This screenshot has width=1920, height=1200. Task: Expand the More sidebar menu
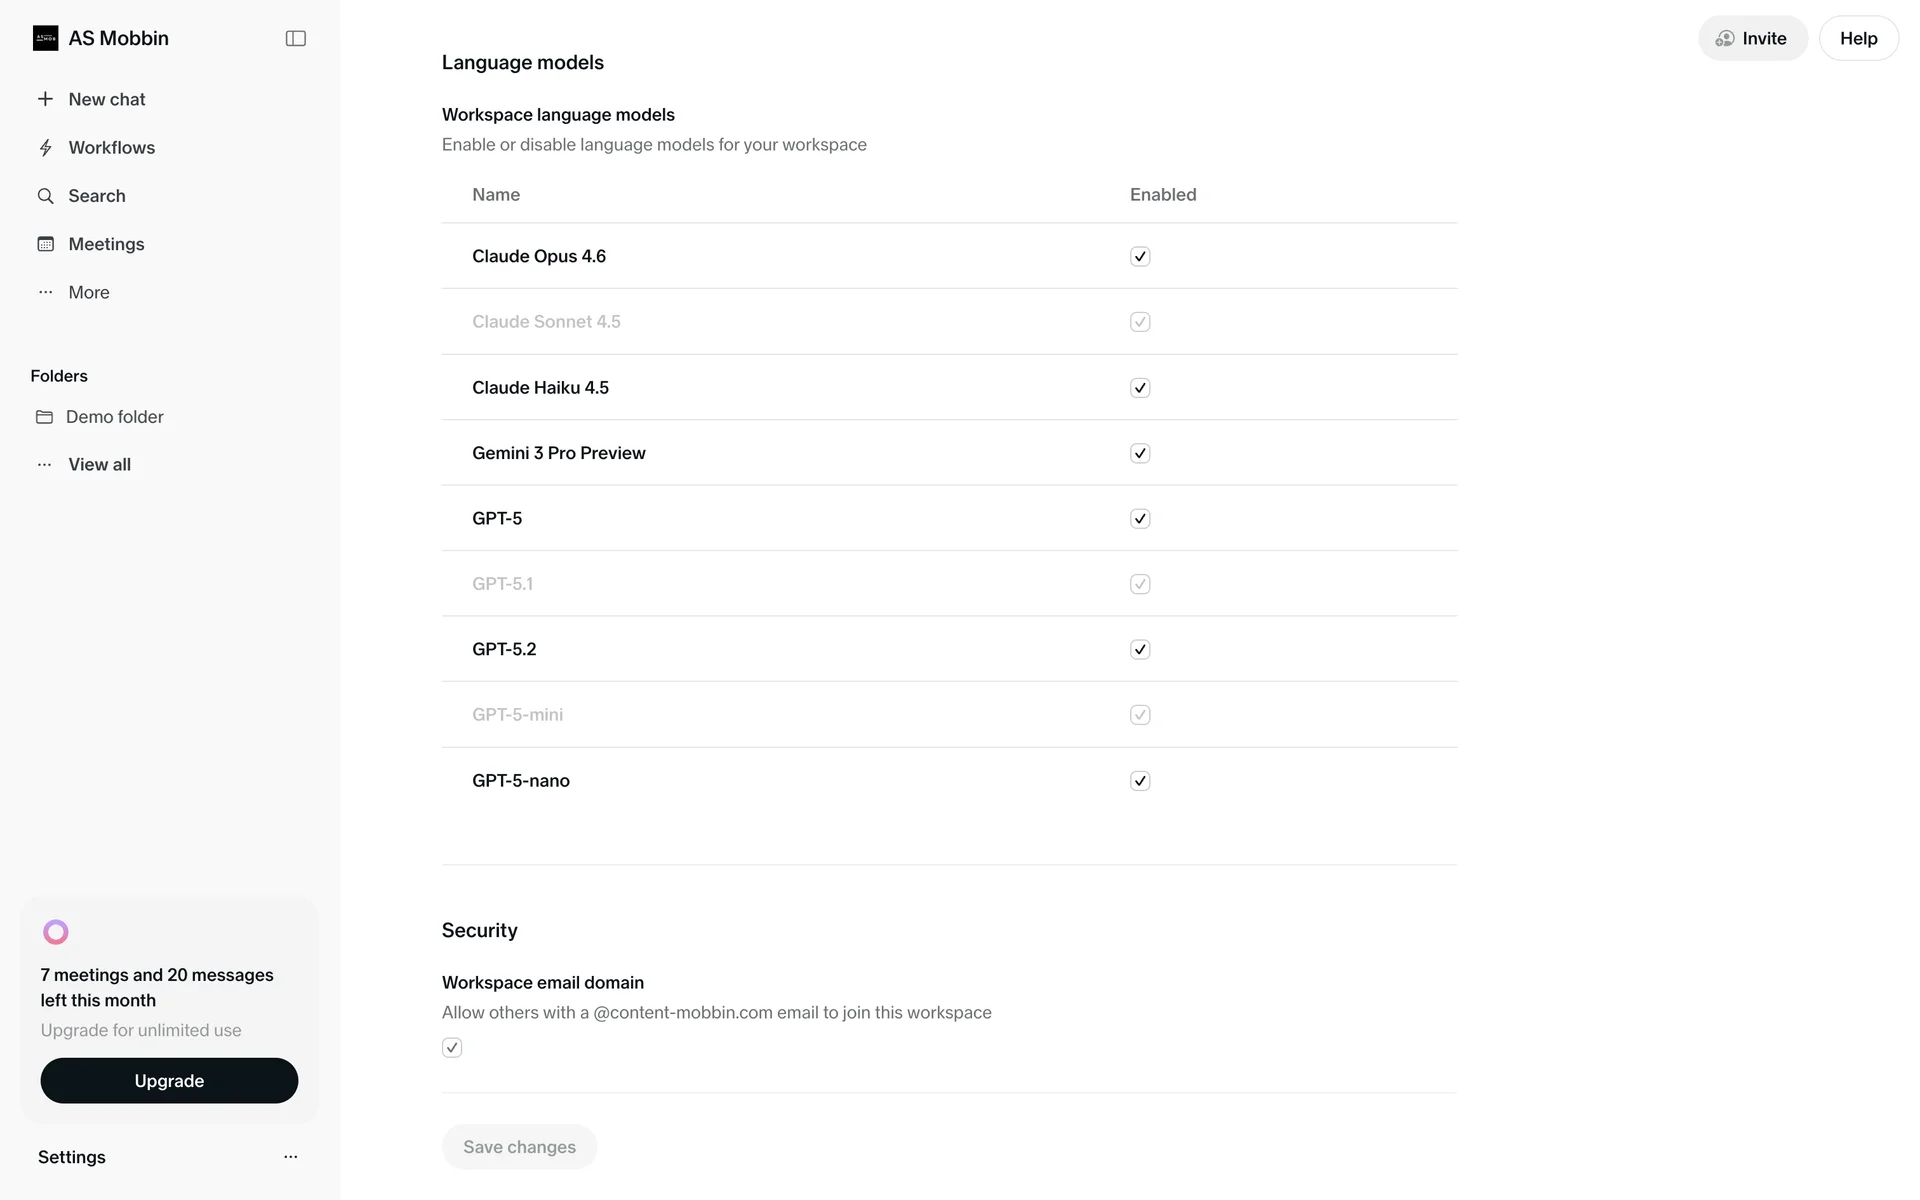pos(89,292)
